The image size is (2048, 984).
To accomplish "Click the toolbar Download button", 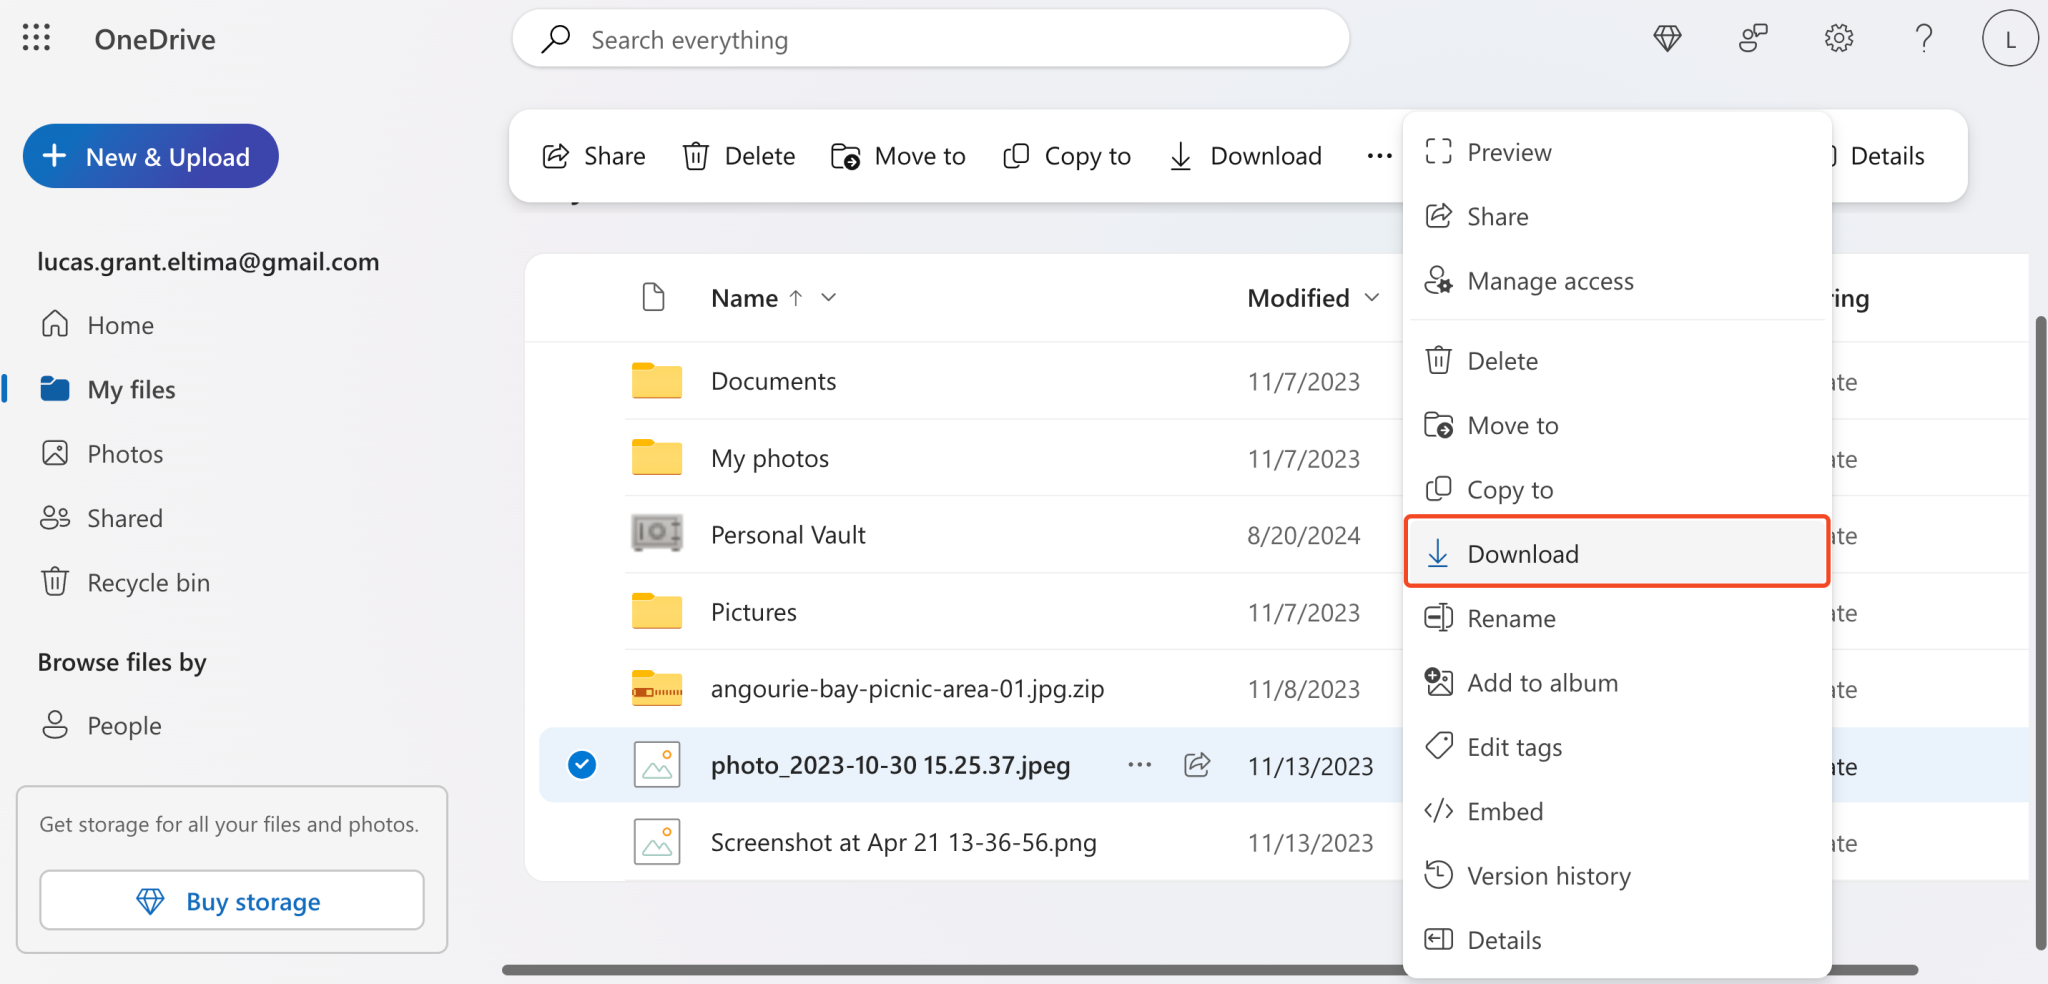I will (1246, 156).
